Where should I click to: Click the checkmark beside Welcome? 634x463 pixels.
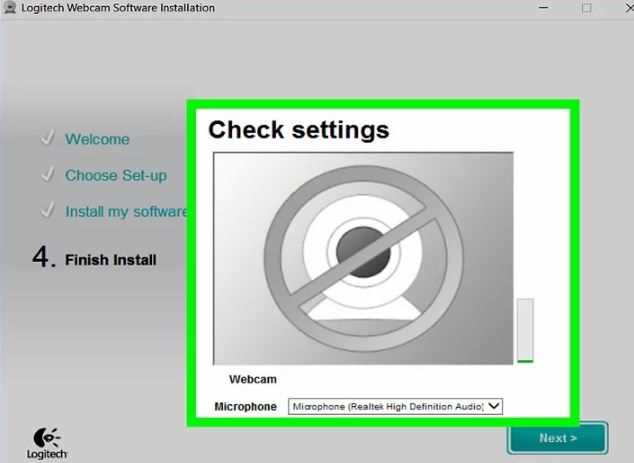[x=48, y=138]
